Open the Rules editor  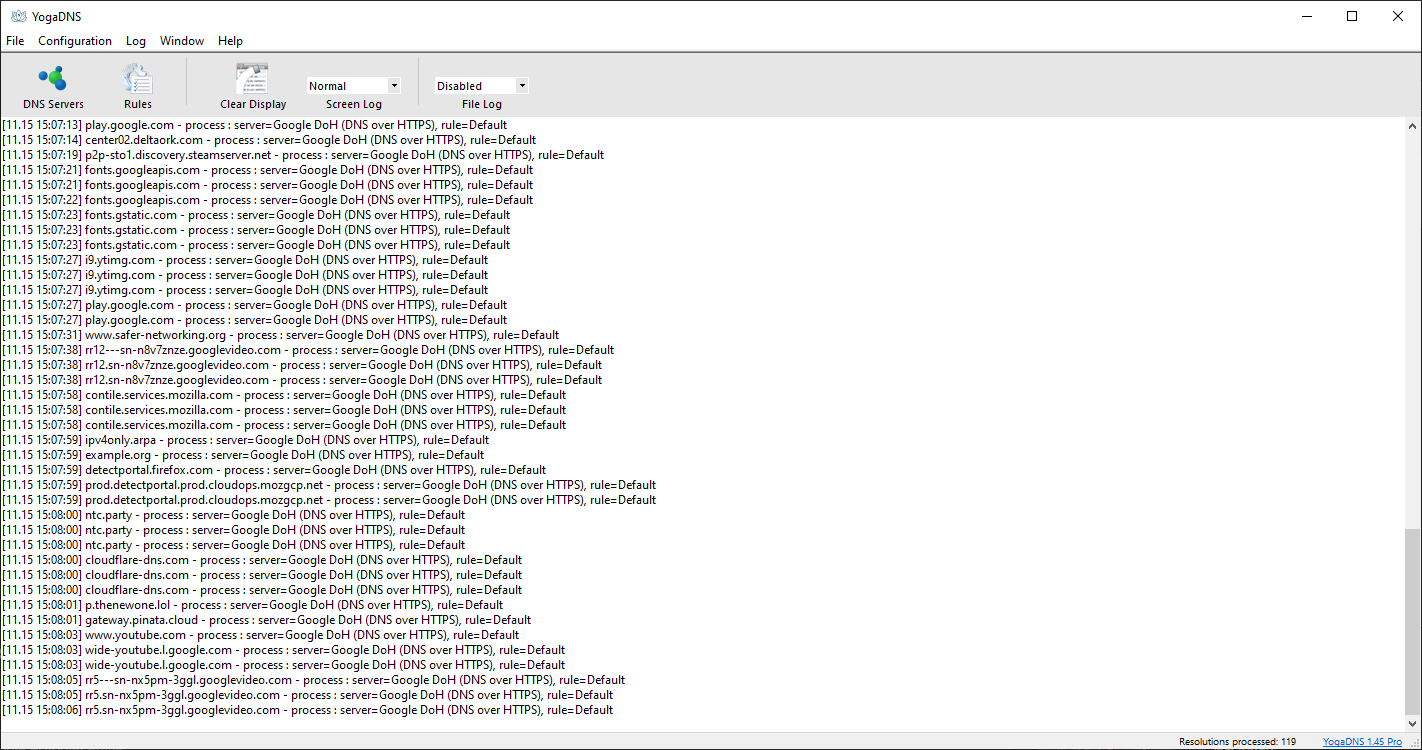138,86
